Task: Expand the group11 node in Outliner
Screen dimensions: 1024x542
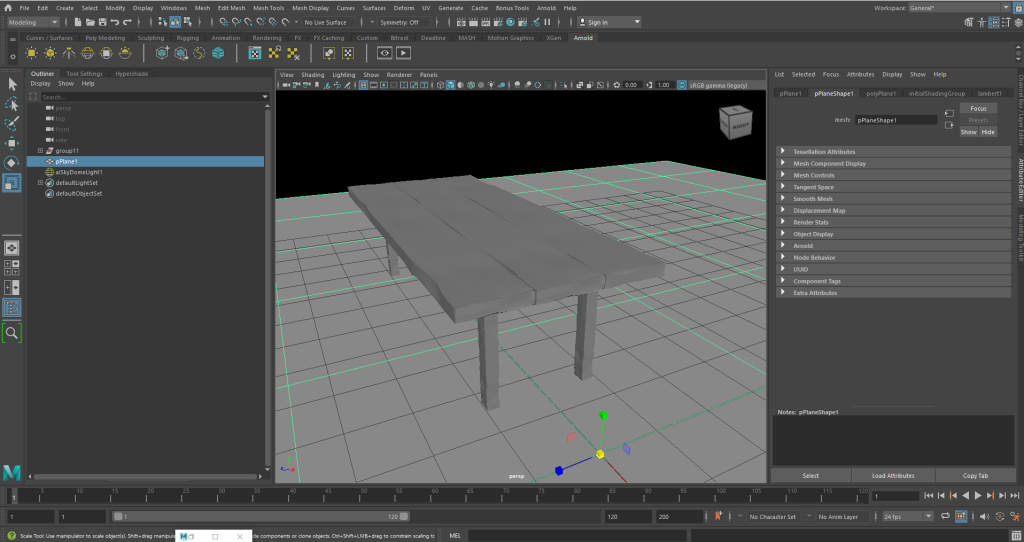Action: tap(40, 151)
